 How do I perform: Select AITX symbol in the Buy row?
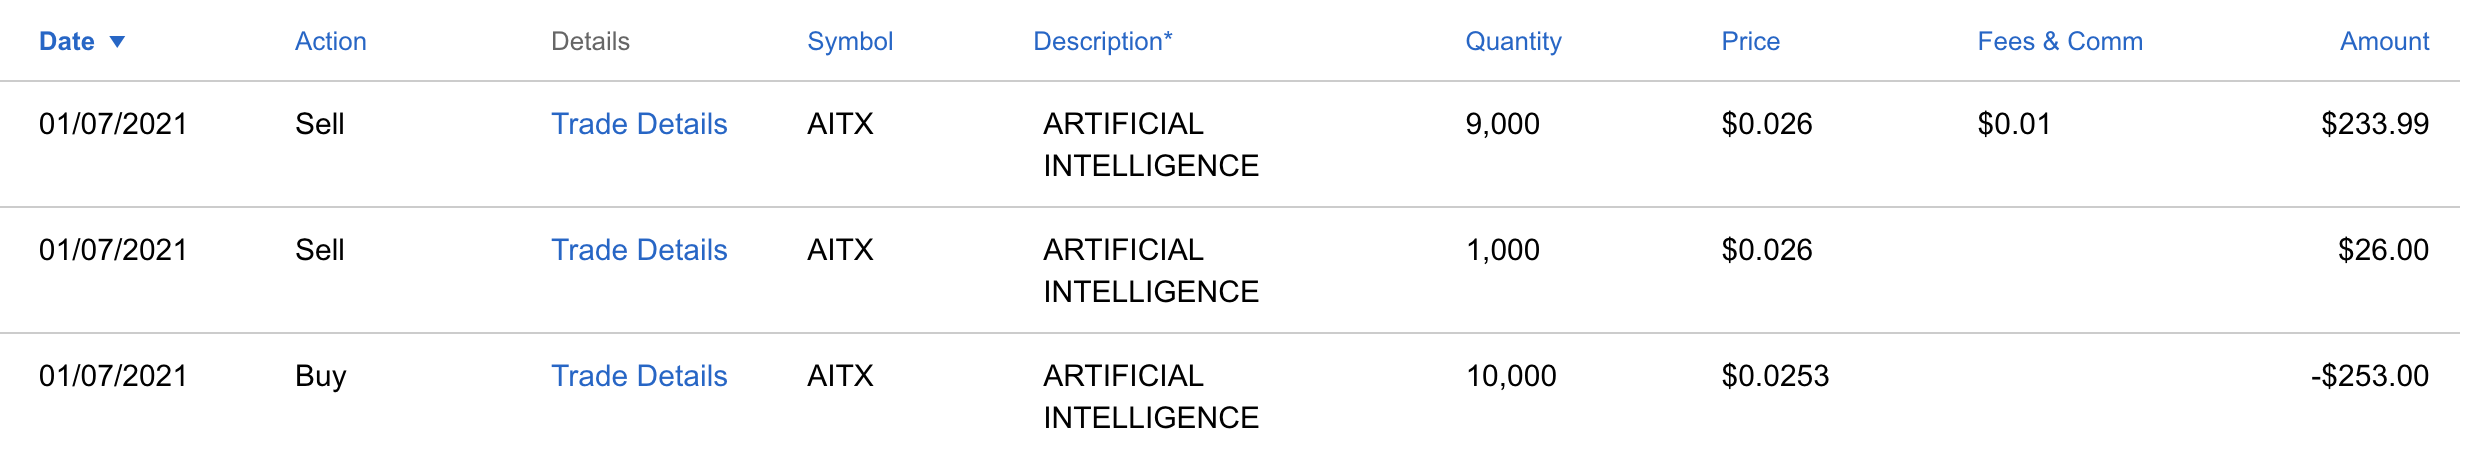click(x=840, y=376)
